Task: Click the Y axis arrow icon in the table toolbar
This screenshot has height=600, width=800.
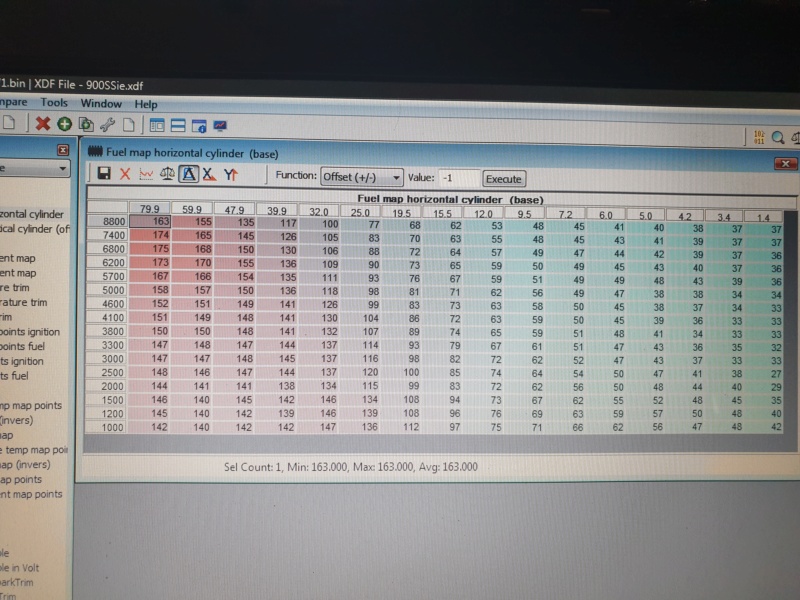Action: pos(231,175)
